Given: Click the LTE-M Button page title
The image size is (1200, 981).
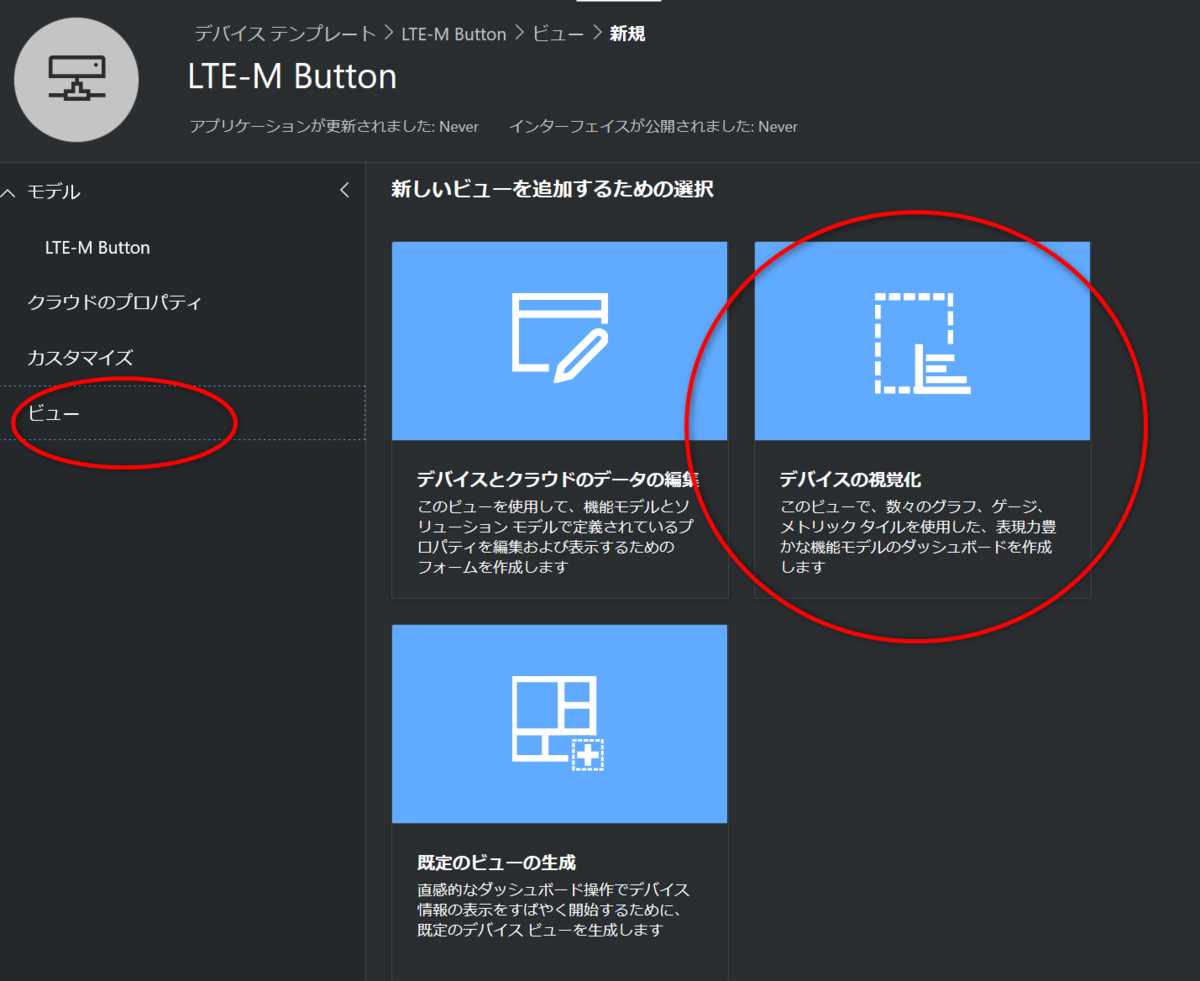Looking at the screenshot, I should pyautogui.click(x=292, y=76).
